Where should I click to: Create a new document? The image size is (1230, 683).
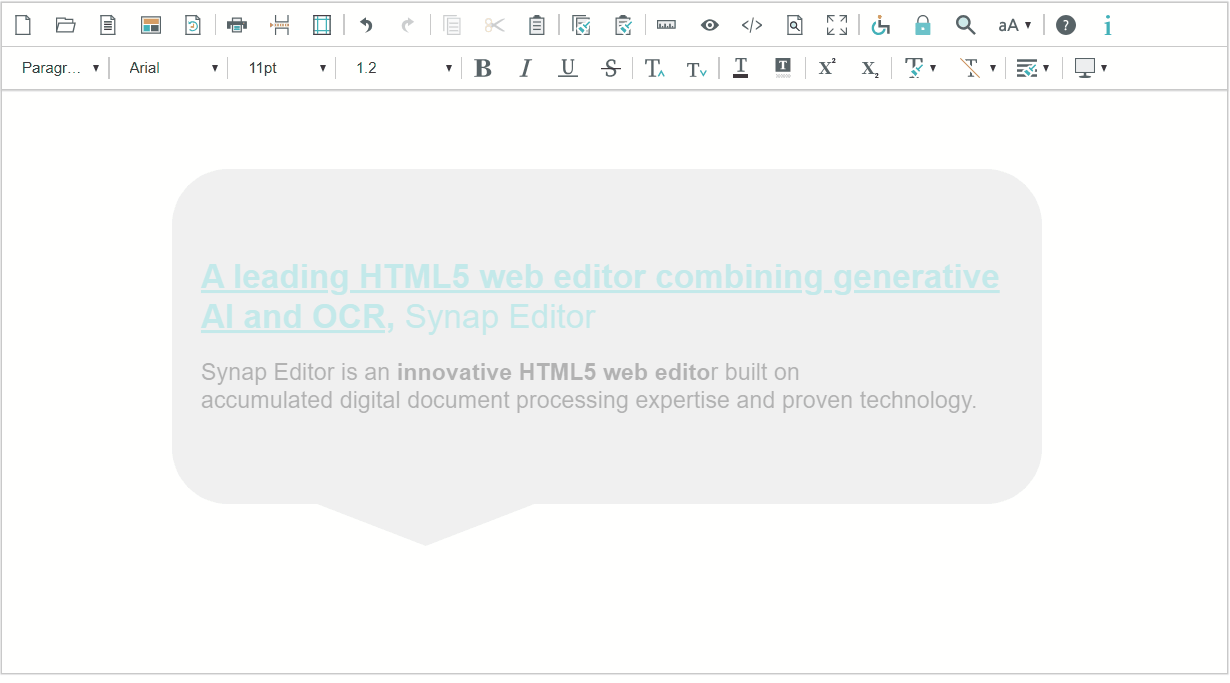point(23,25)
